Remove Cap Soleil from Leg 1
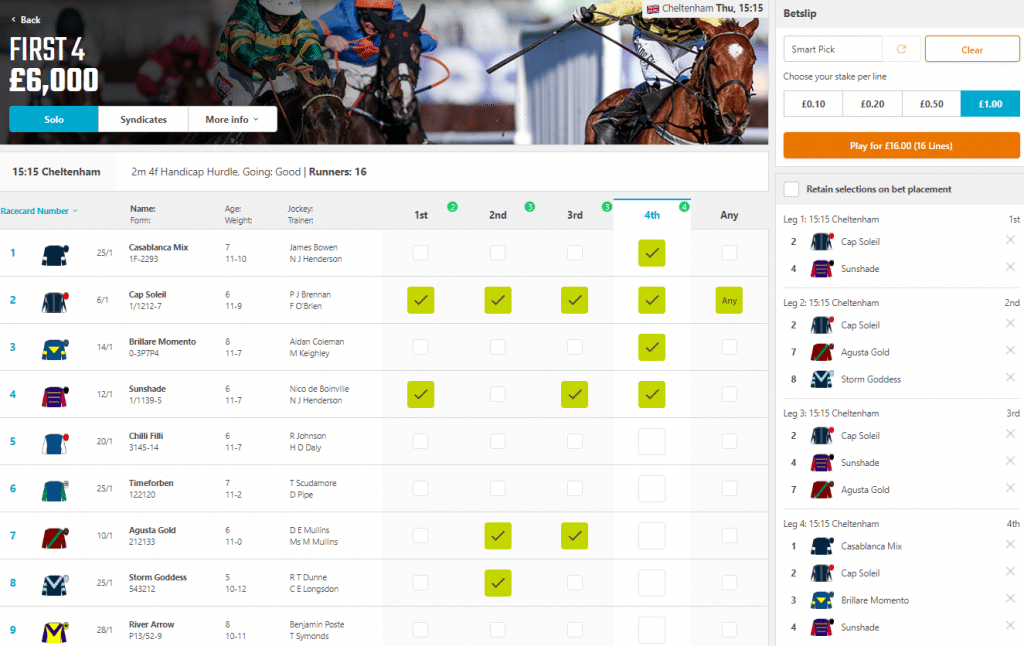Image resolution: width=1024 pixels, height=646 pixels. (x=1008, y=241)
